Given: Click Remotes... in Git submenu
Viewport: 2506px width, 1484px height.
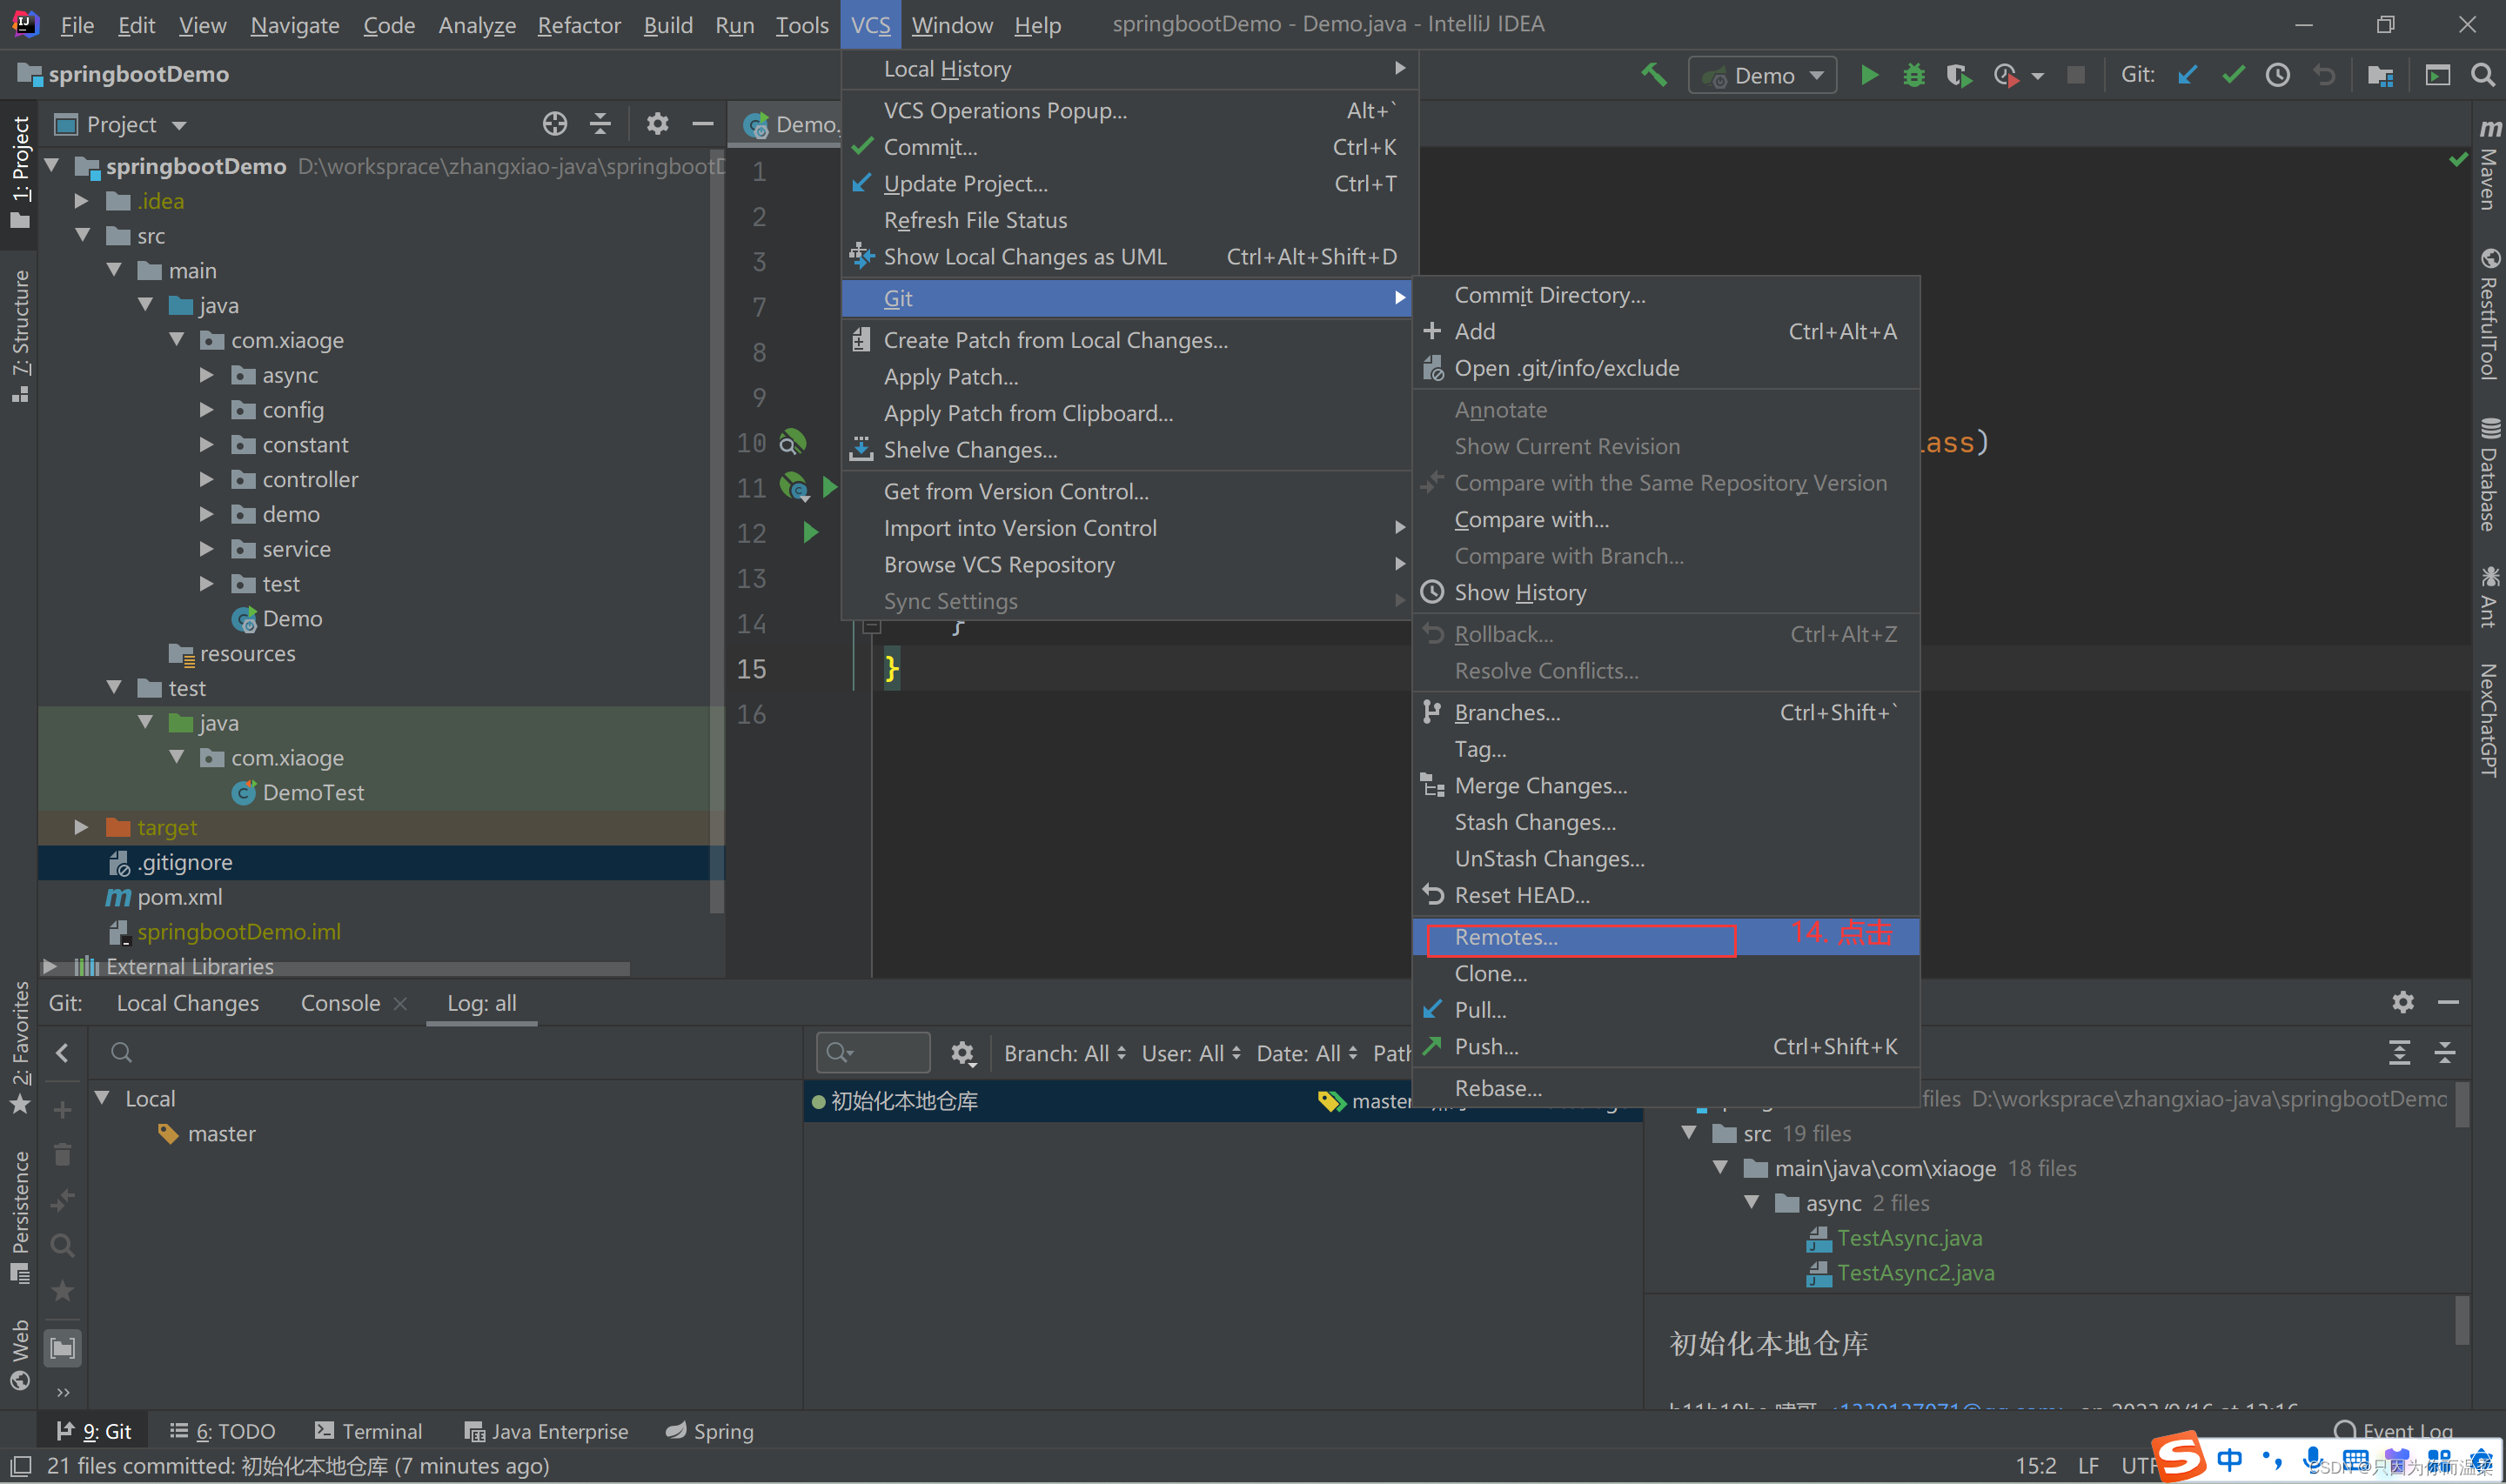Looking at the screenshot, I should click(1665, 937).
